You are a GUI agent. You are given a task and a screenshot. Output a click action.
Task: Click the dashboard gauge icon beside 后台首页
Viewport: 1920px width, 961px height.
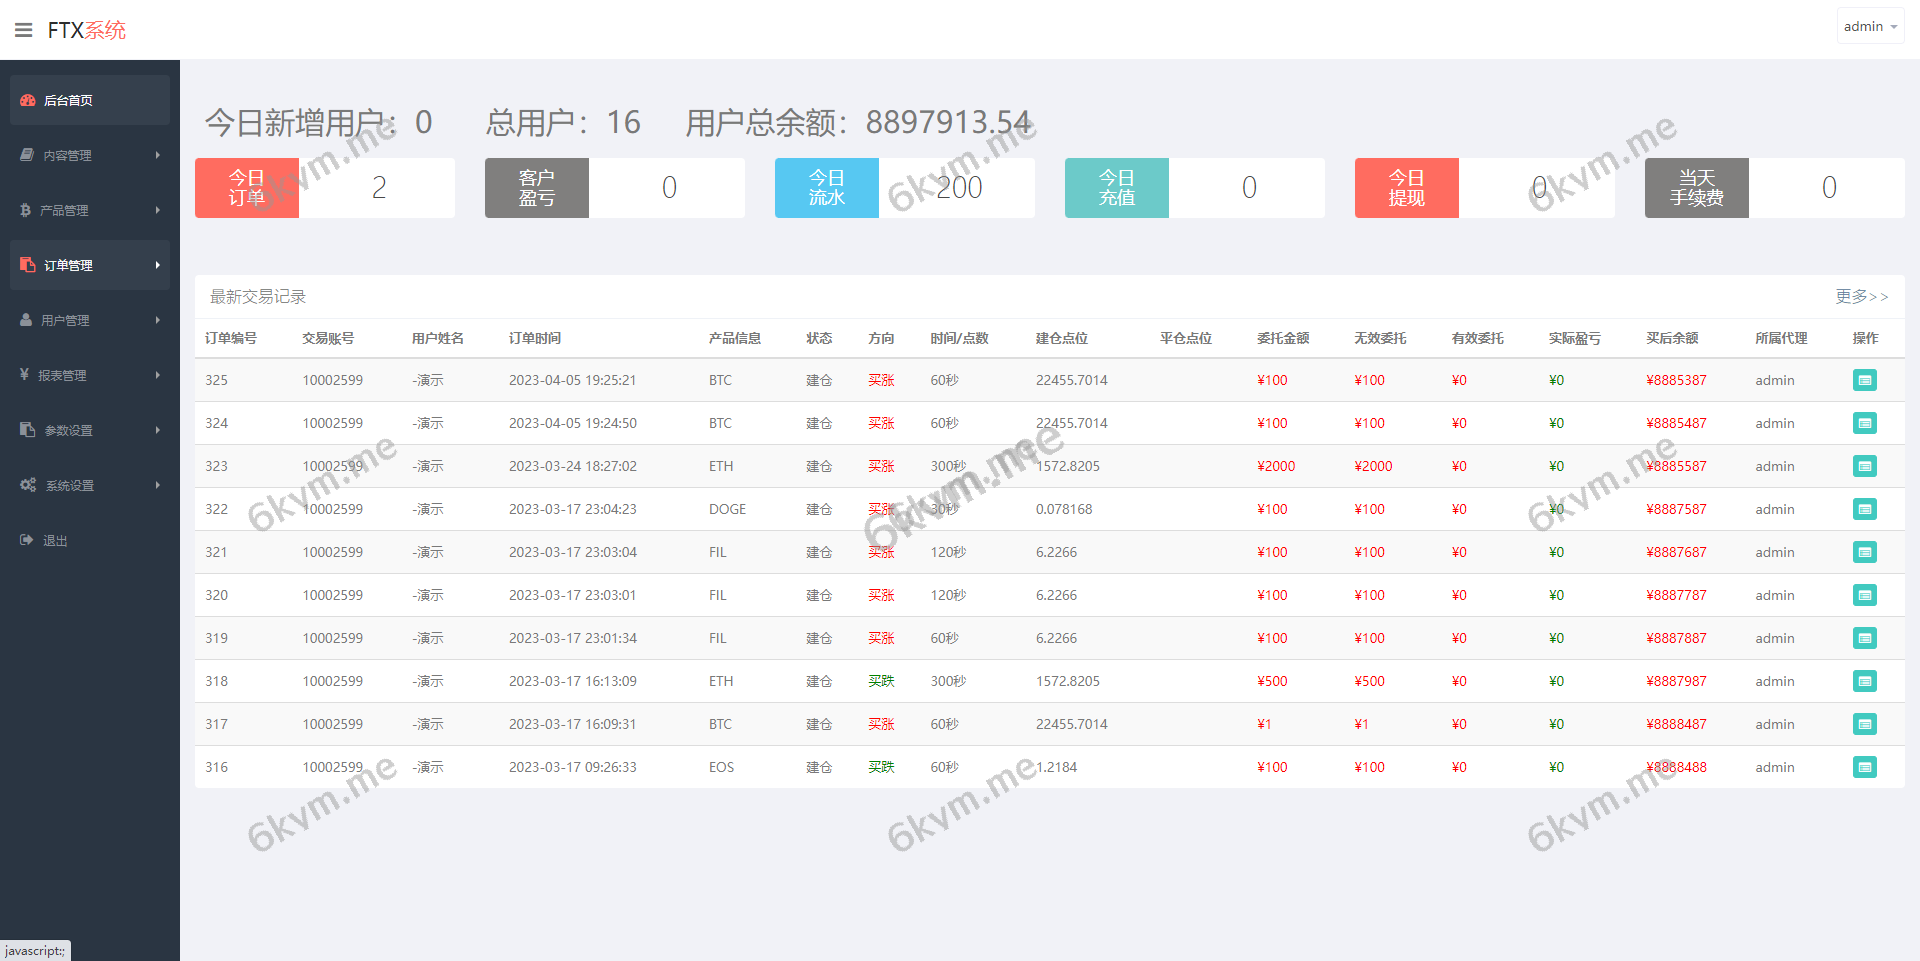click(x=27, y=100)
